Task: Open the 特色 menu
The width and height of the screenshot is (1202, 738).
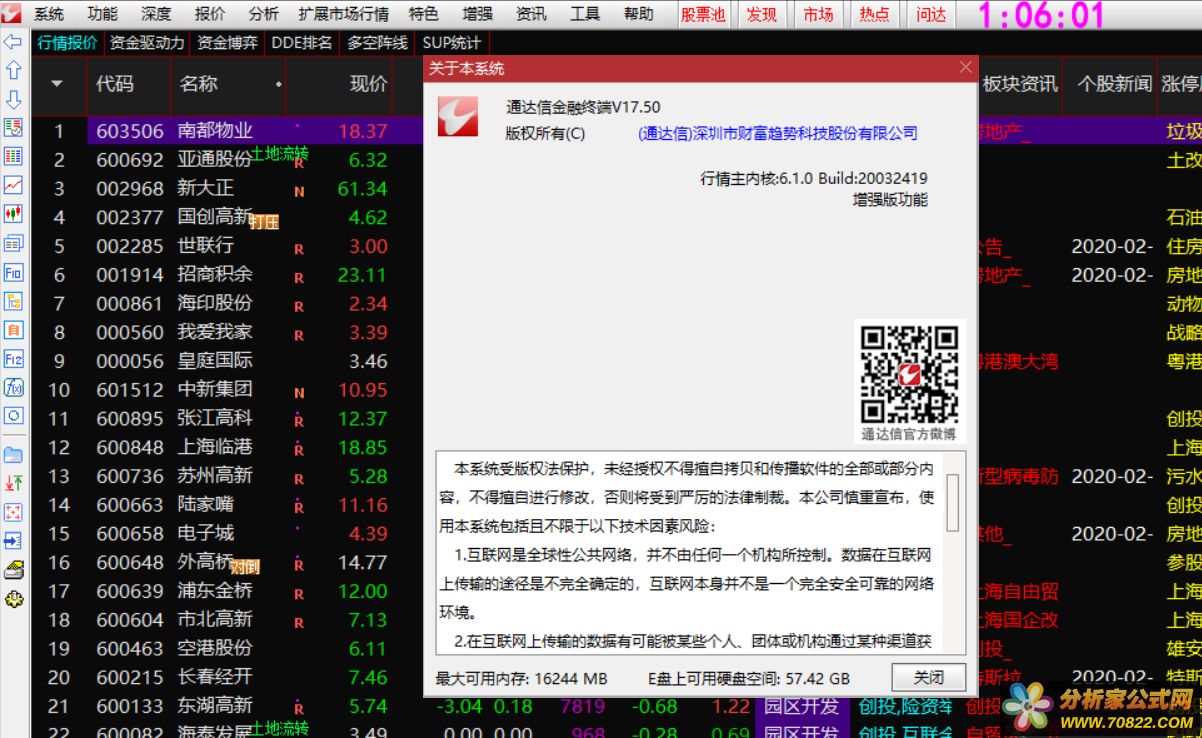Action: pos(424,14)
